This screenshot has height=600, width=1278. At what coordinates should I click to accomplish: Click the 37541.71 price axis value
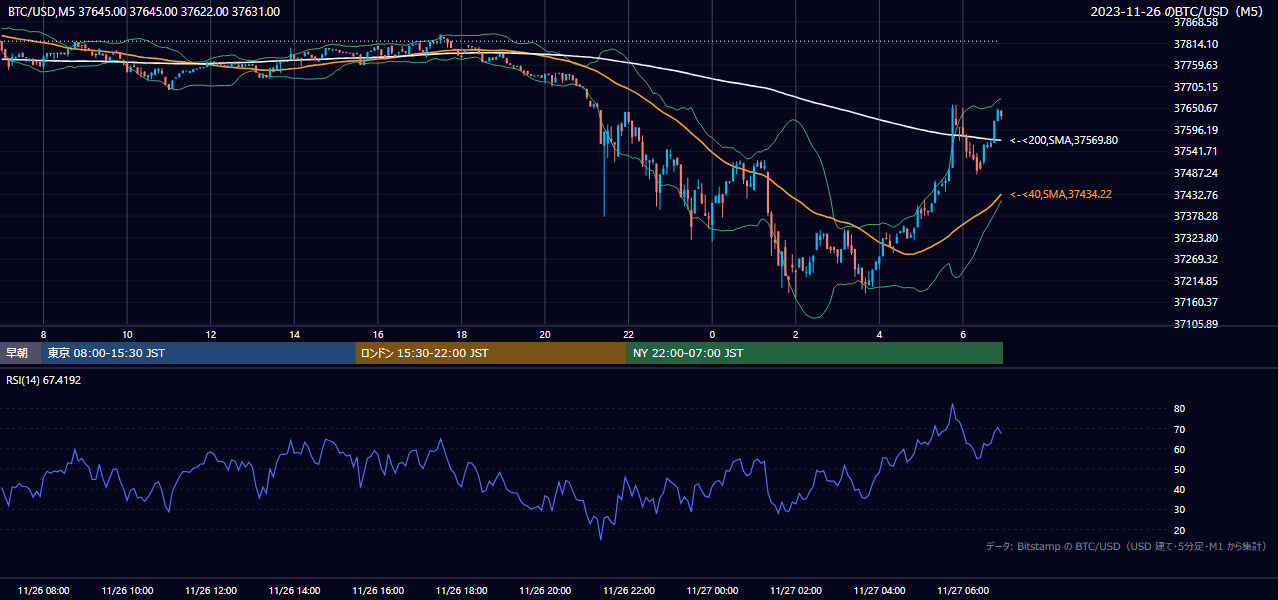[x=1196, y=151]
